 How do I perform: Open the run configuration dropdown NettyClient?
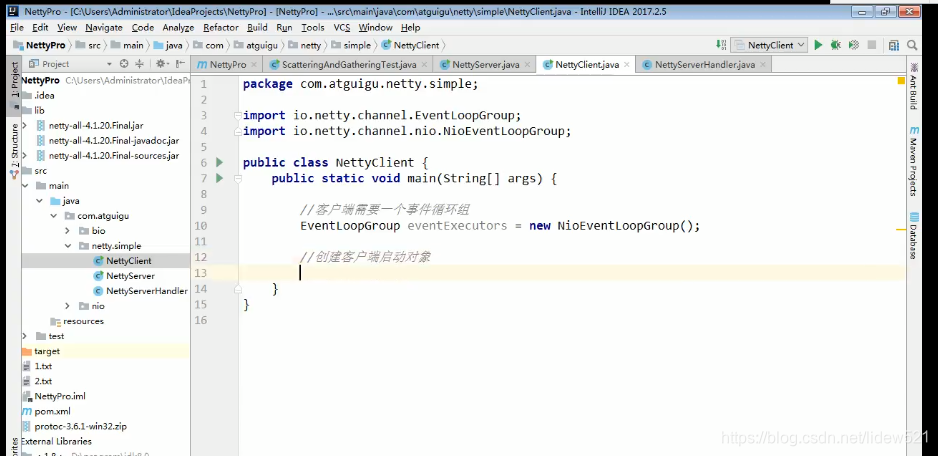click(x=769, y=45)
